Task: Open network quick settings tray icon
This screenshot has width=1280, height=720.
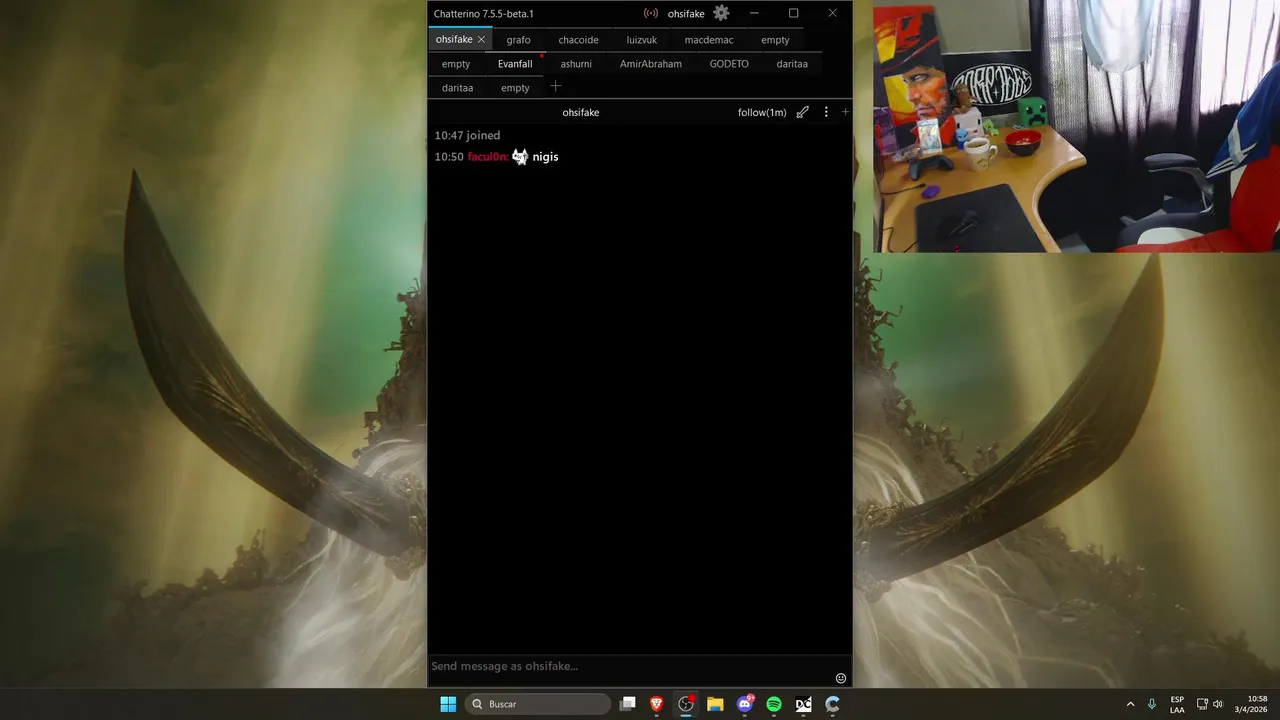Action: pyautogui.click(x=1202, y=704)
